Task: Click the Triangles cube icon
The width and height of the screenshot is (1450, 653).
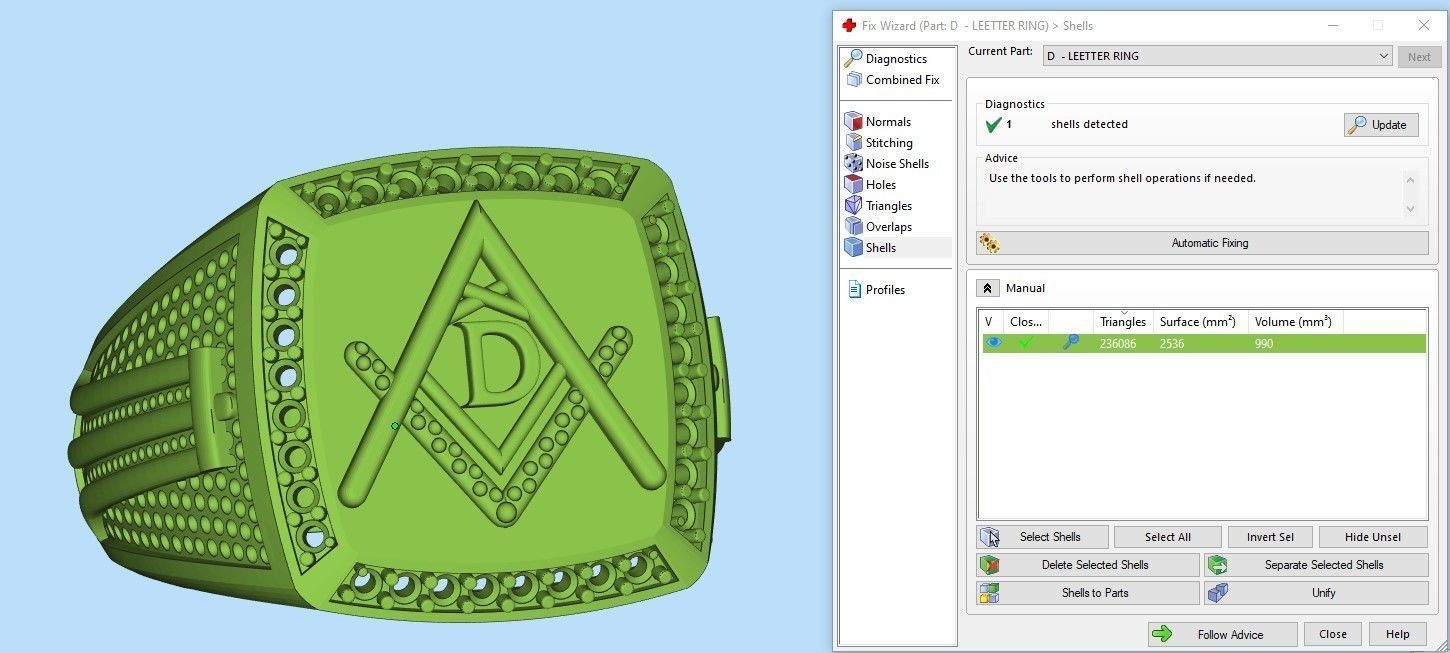Action: coord(853,206)
